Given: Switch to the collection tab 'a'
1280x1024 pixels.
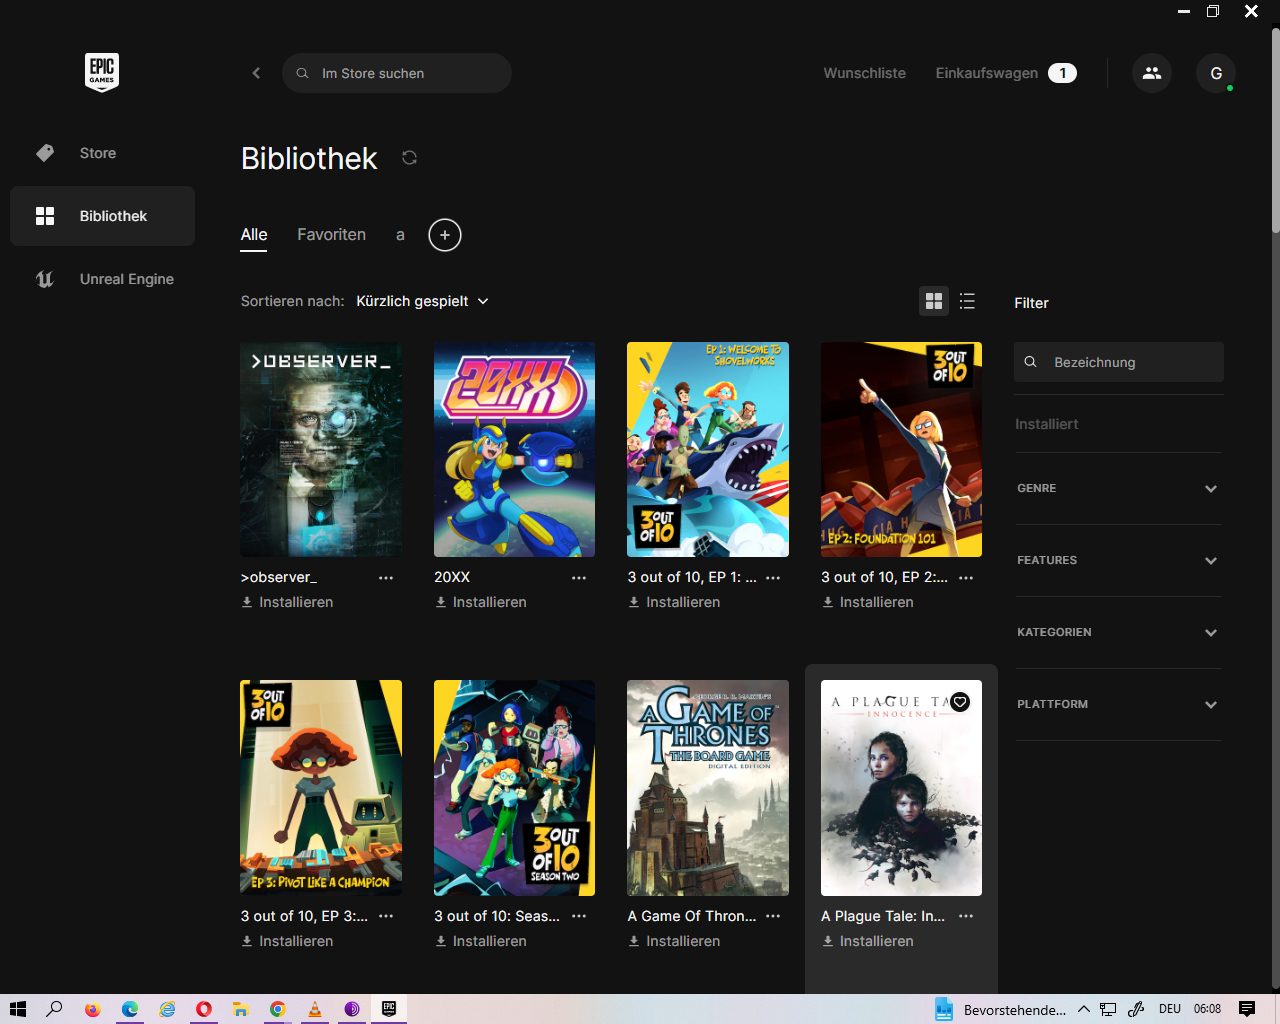Looking at the screenshot, I should (x=400, y=235).
